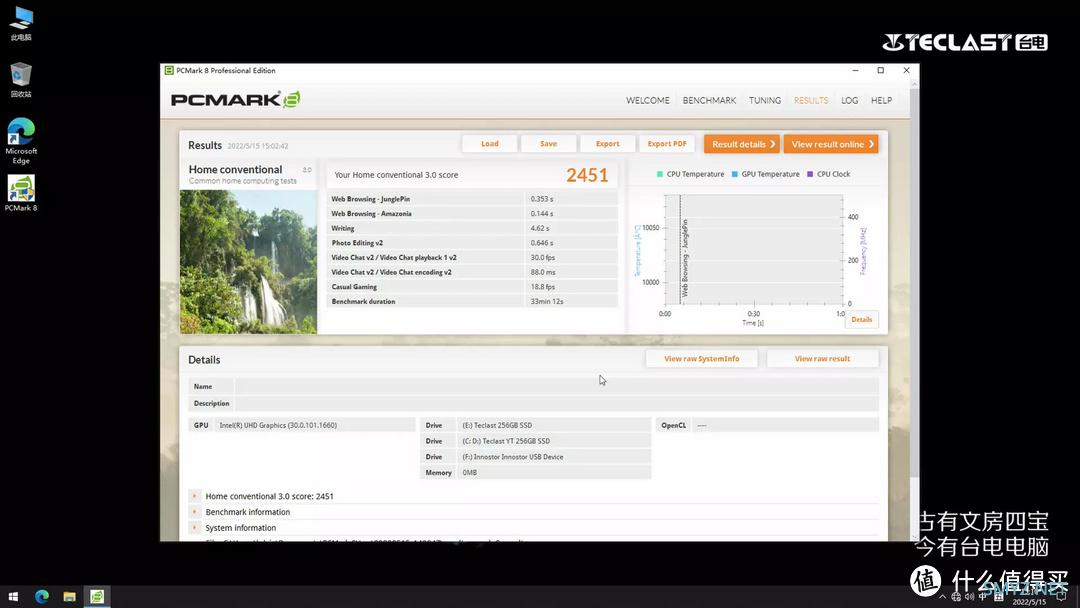Screen dimensions: 1080x608
Task: Export the result as PDF
Action: click(667, 144)
